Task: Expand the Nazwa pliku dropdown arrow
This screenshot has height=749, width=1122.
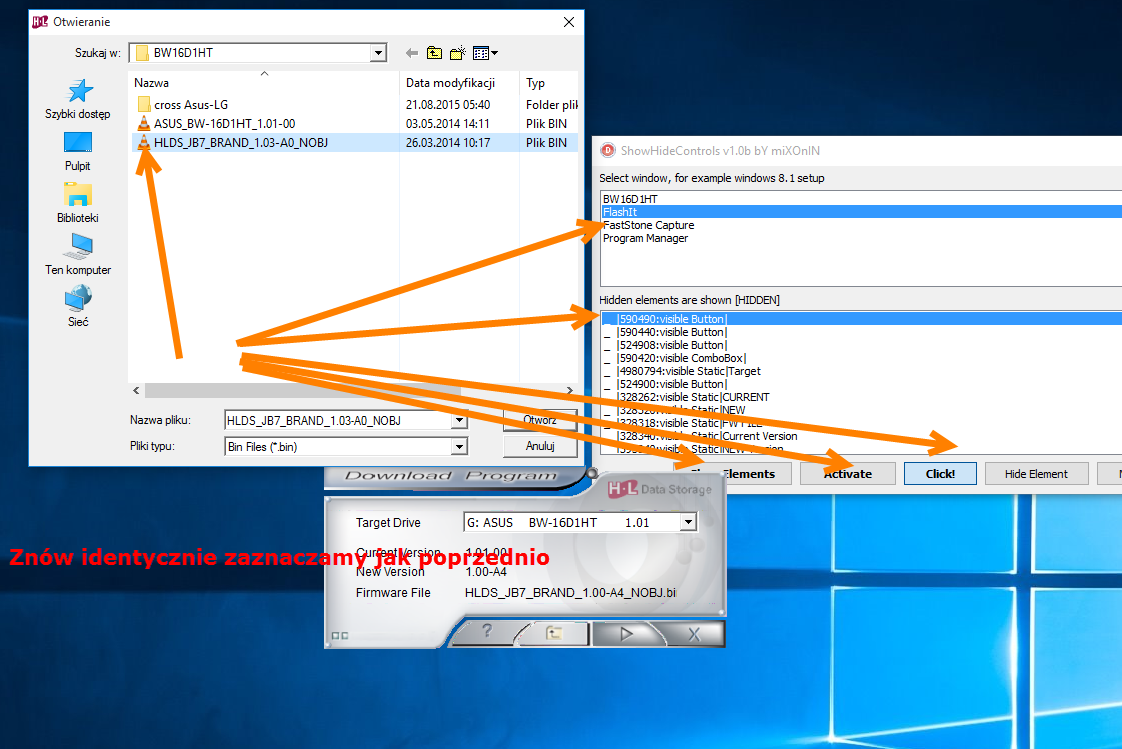Action: 459,421
